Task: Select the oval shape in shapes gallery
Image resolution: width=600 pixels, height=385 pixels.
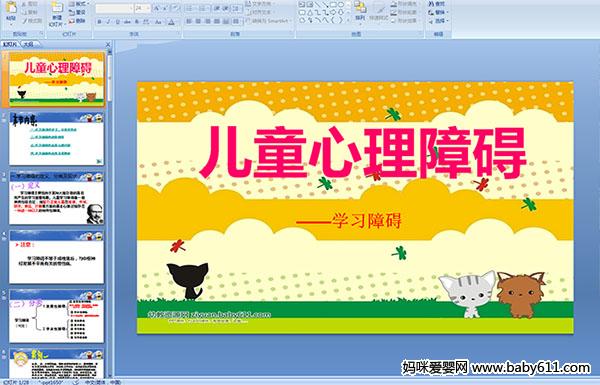Action: click(x=341, y=5)
